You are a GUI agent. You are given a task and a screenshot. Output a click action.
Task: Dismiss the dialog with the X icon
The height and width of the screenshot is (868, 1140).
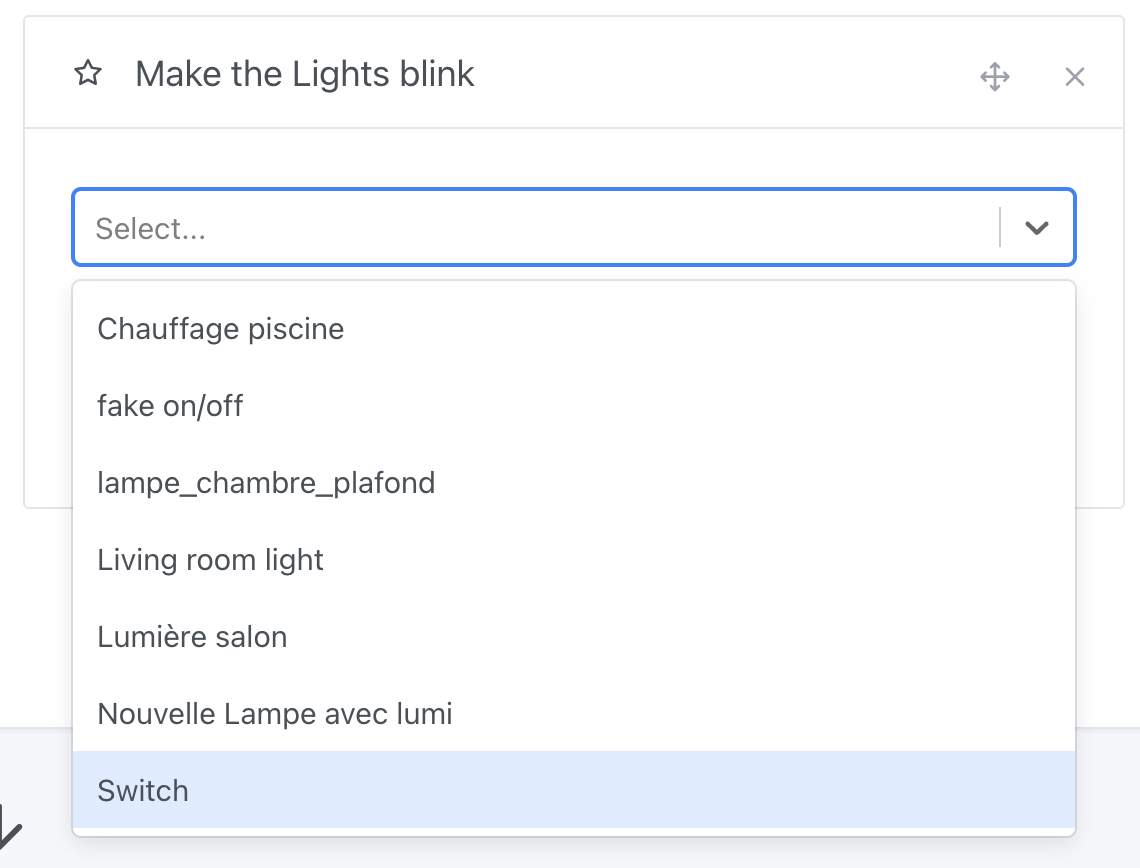point(1074,76)
